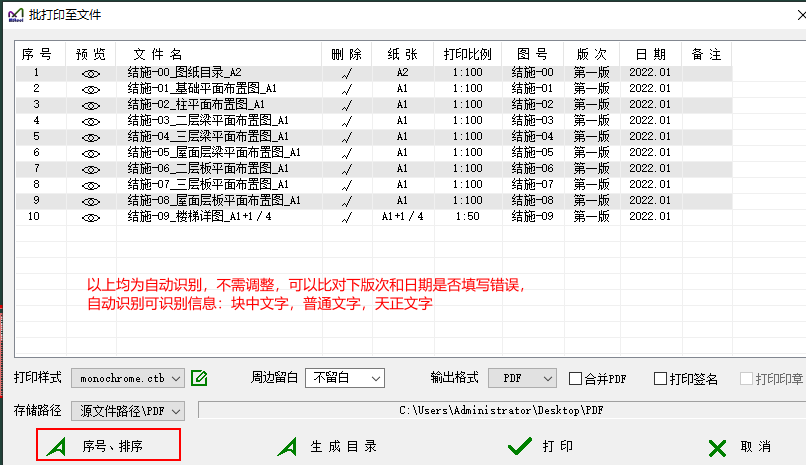
Task: Click eye icon for 结施-09 楼梯详图 row
Action: point(91,217)
